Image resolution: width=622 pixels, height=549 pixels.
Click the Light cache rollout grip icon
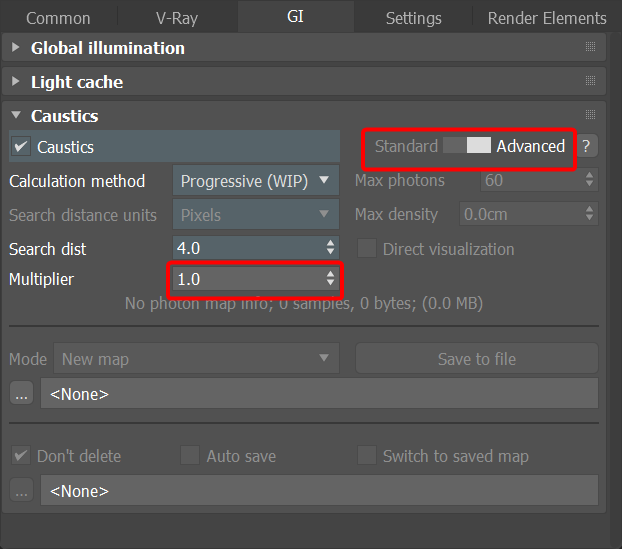point(590,82)
